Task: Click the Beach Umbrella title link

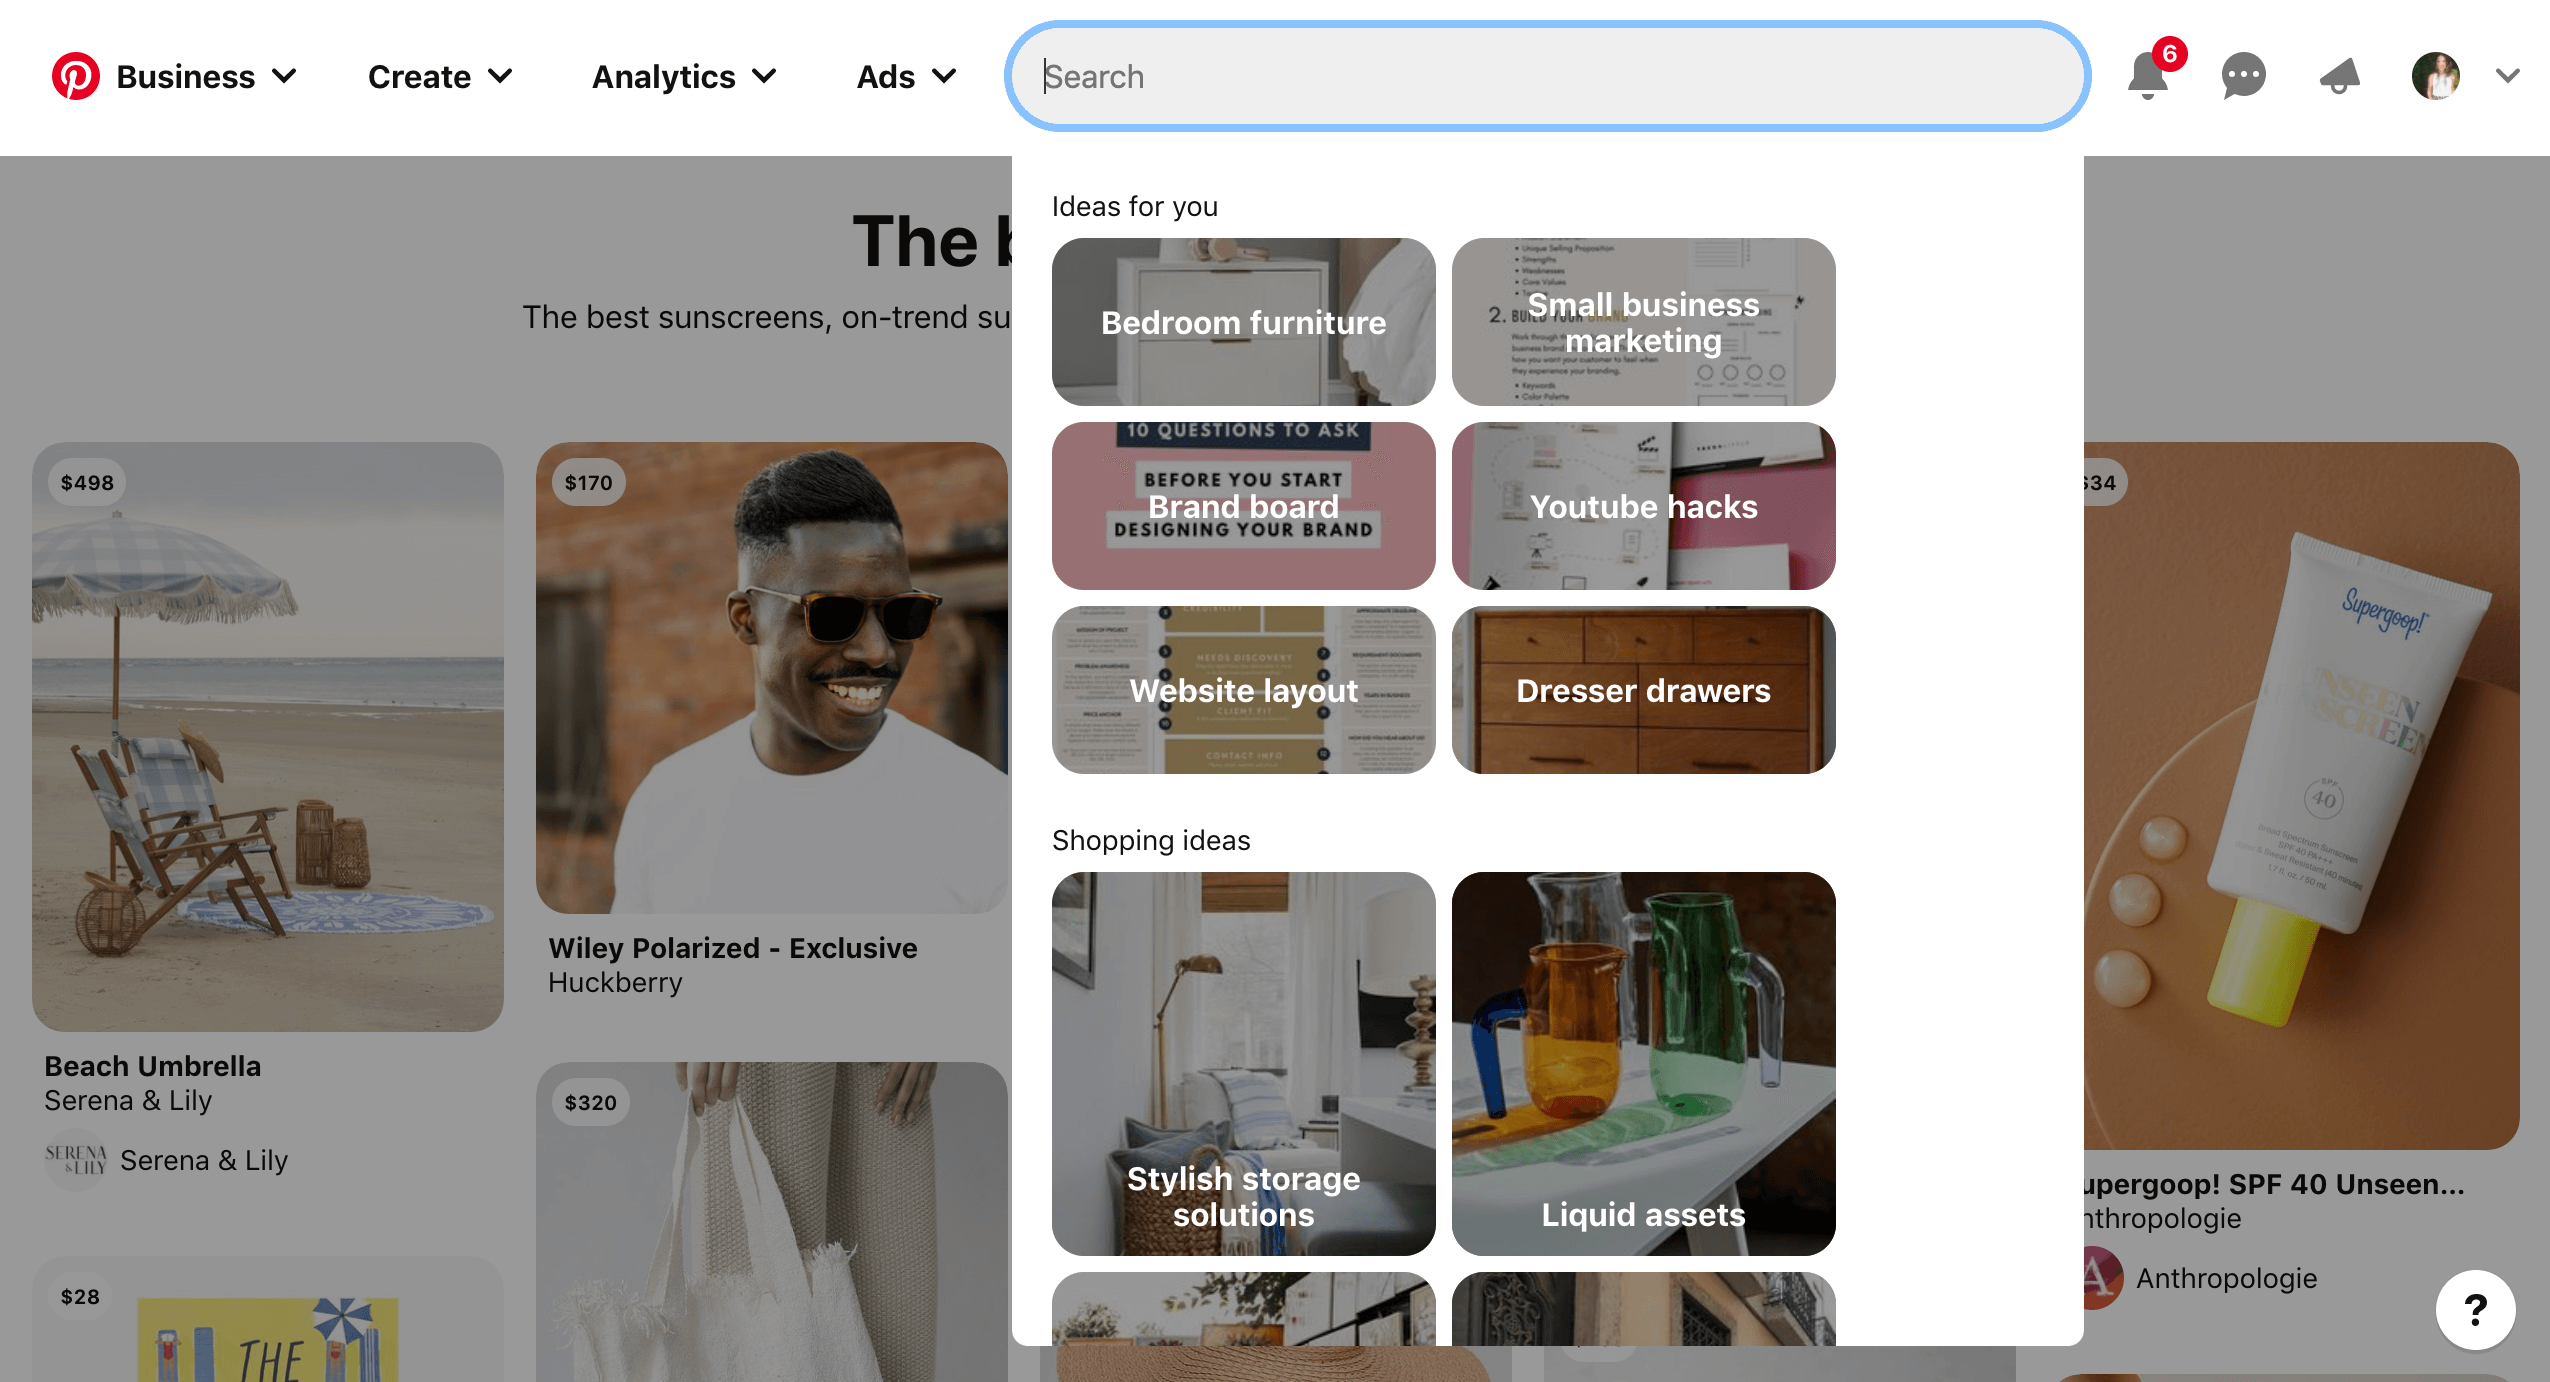Action: pyautogui.click(x=153, y=1066)
